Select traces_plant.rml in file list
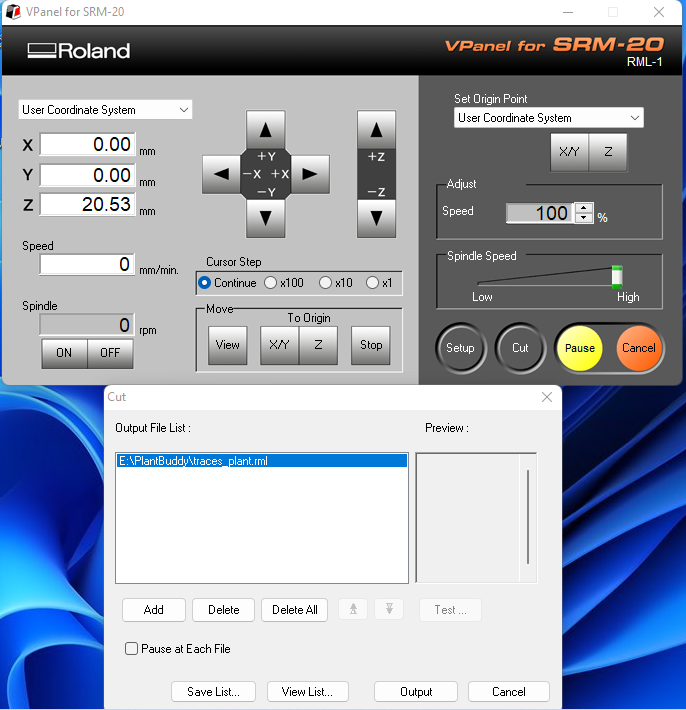Image resolution: width=686 pixels, height=710 pixels. [x=262, y=461]
